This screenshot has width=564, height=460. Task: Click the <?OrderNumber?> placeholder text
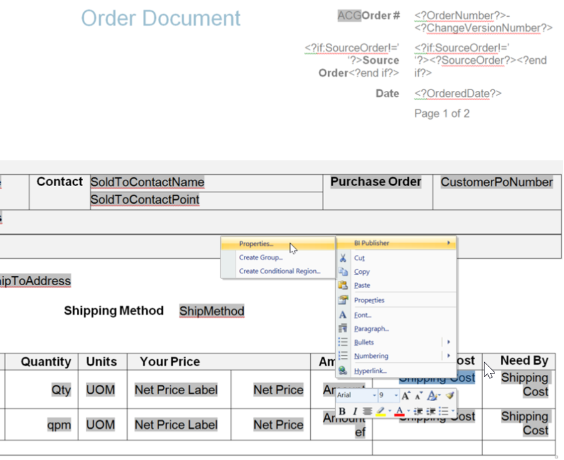[x=459, y=16]
